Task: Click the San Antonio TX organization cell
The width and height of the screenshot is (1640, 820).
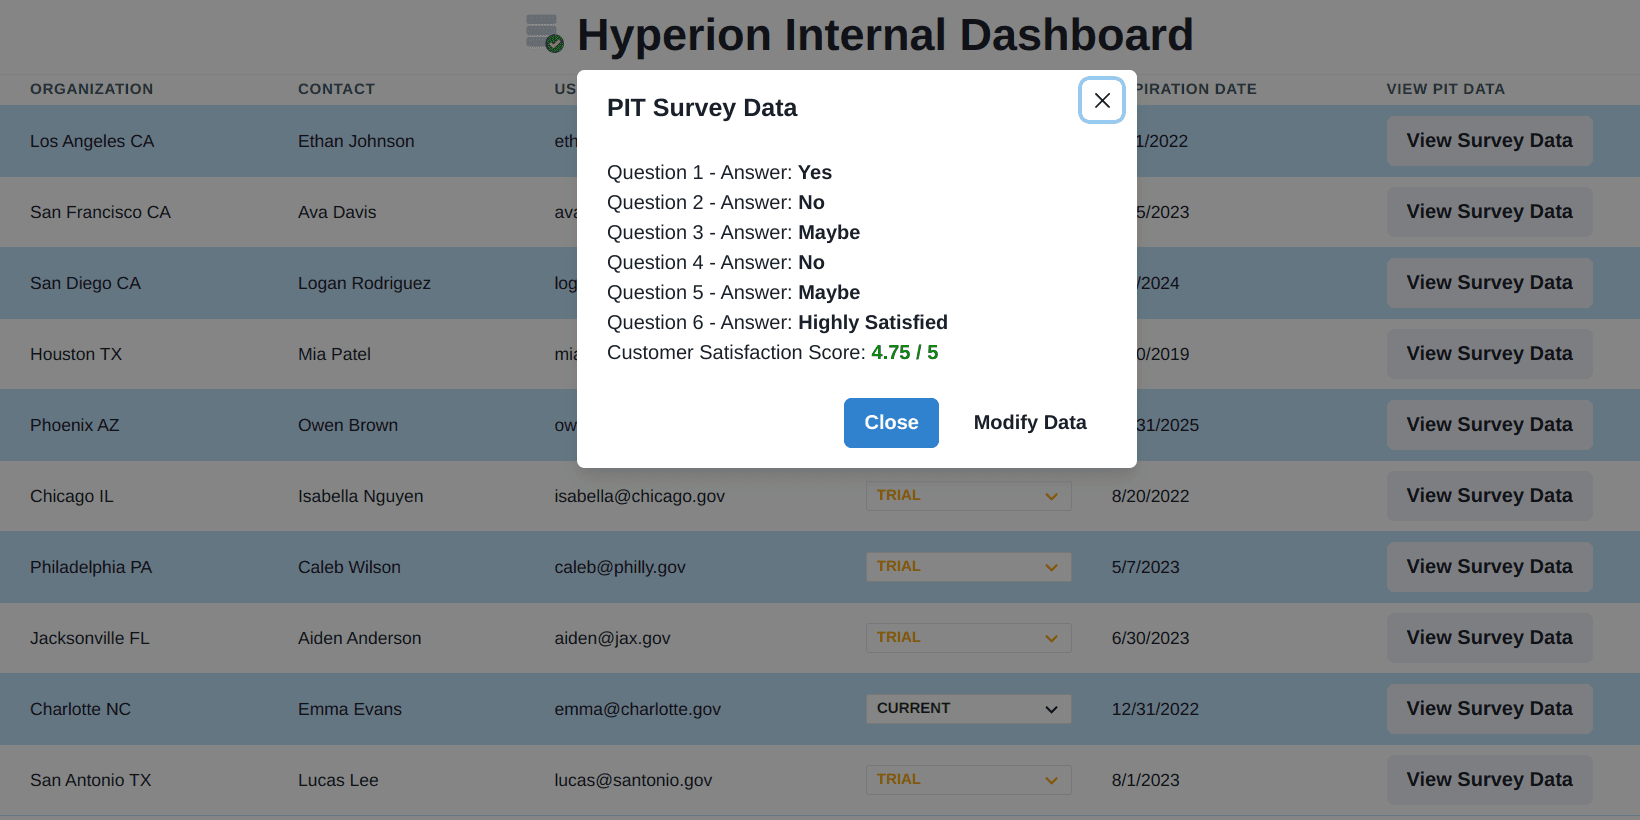Action: (90, 780)
